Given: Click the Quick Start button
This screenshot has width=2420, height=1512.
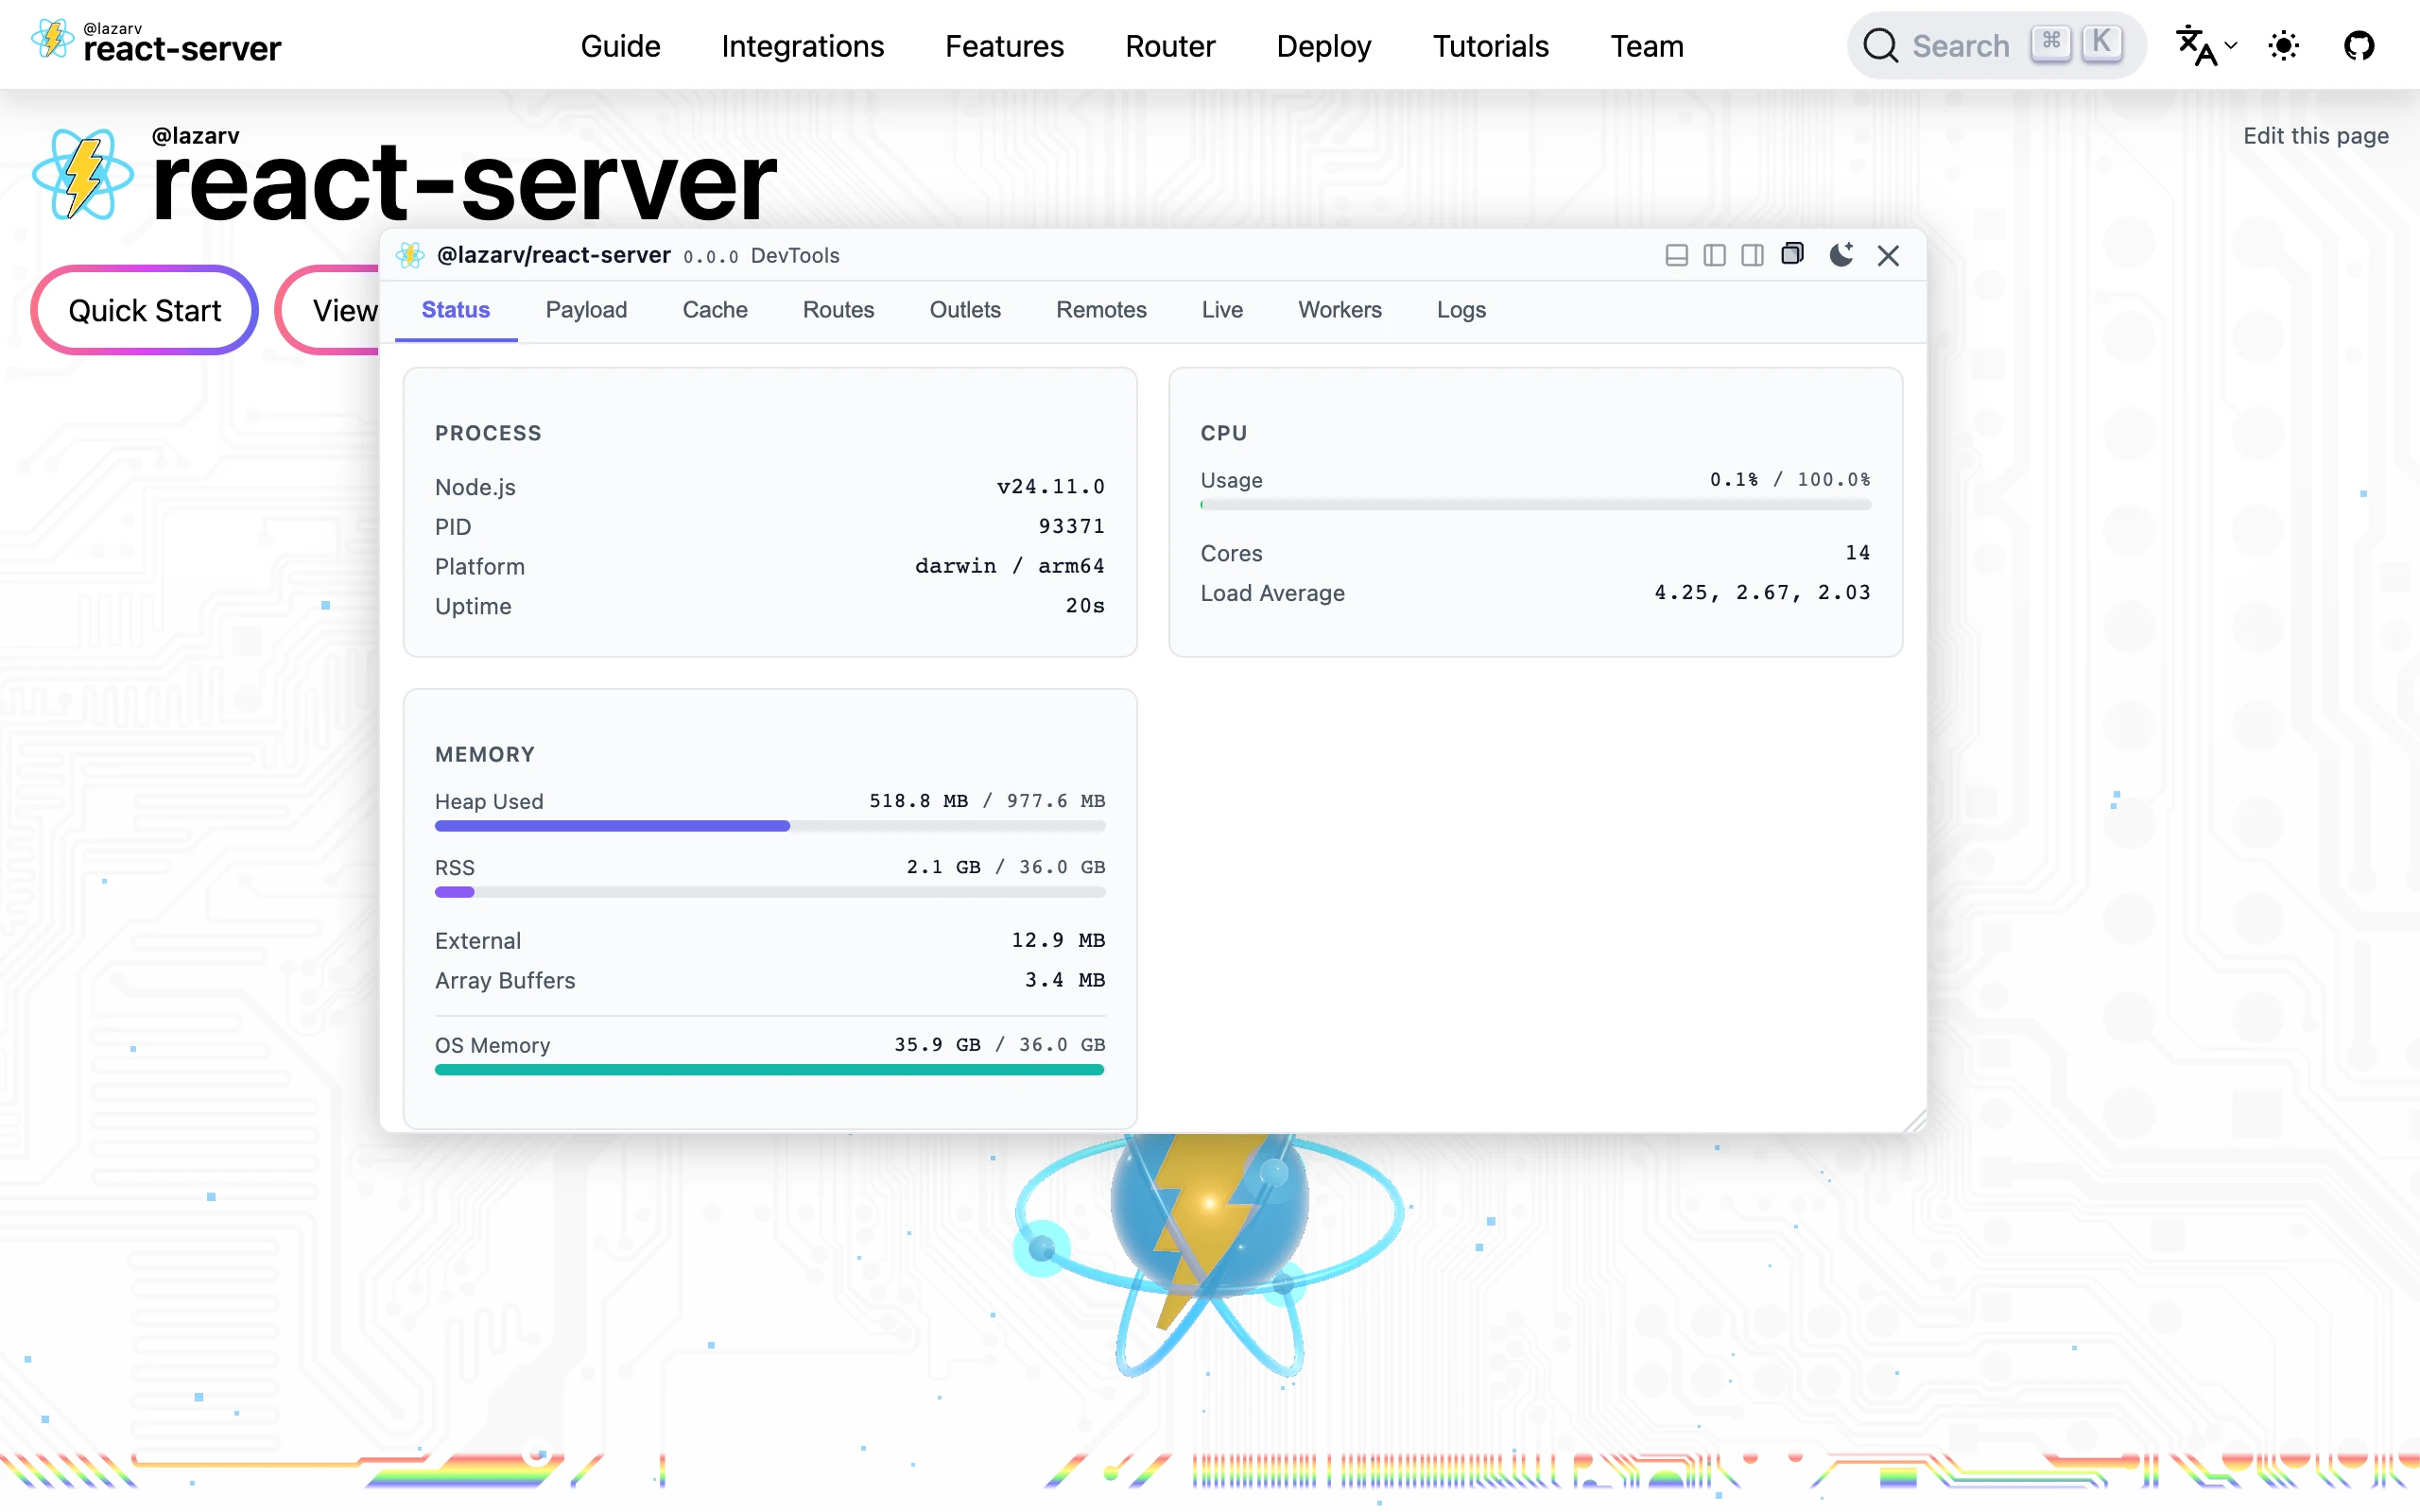Looking at the screenshot, I should [x=145, y=311].
